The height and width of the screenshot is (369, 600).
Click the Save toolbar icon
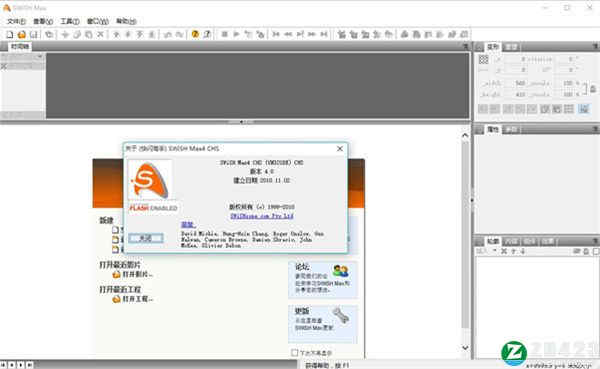(34, 34)
